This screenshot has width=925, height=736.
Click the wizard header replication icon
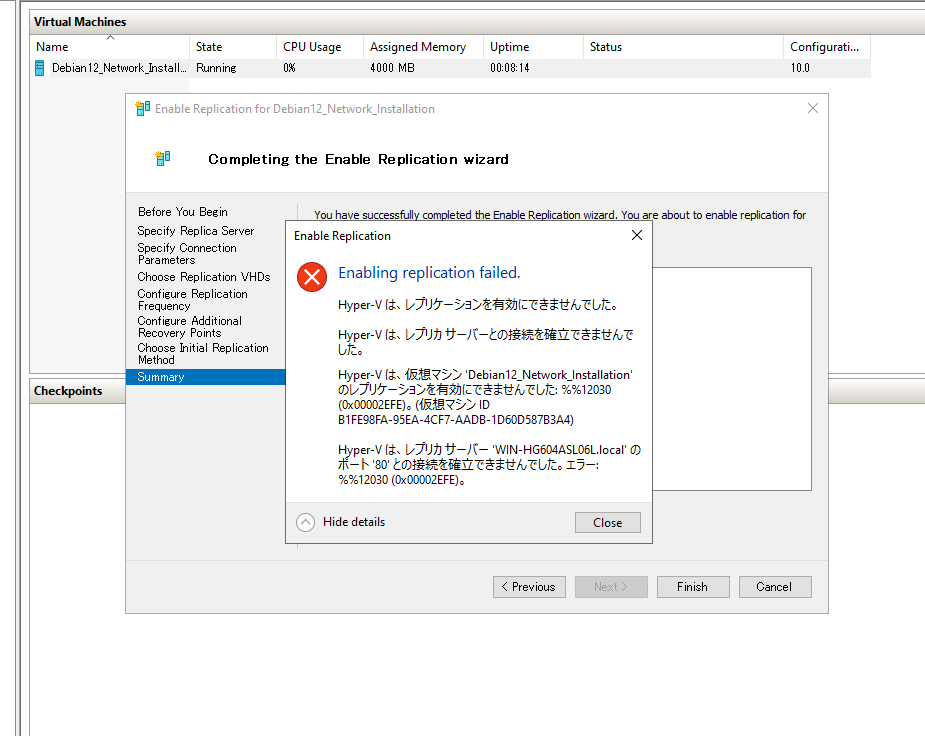(x=163, y=159)
